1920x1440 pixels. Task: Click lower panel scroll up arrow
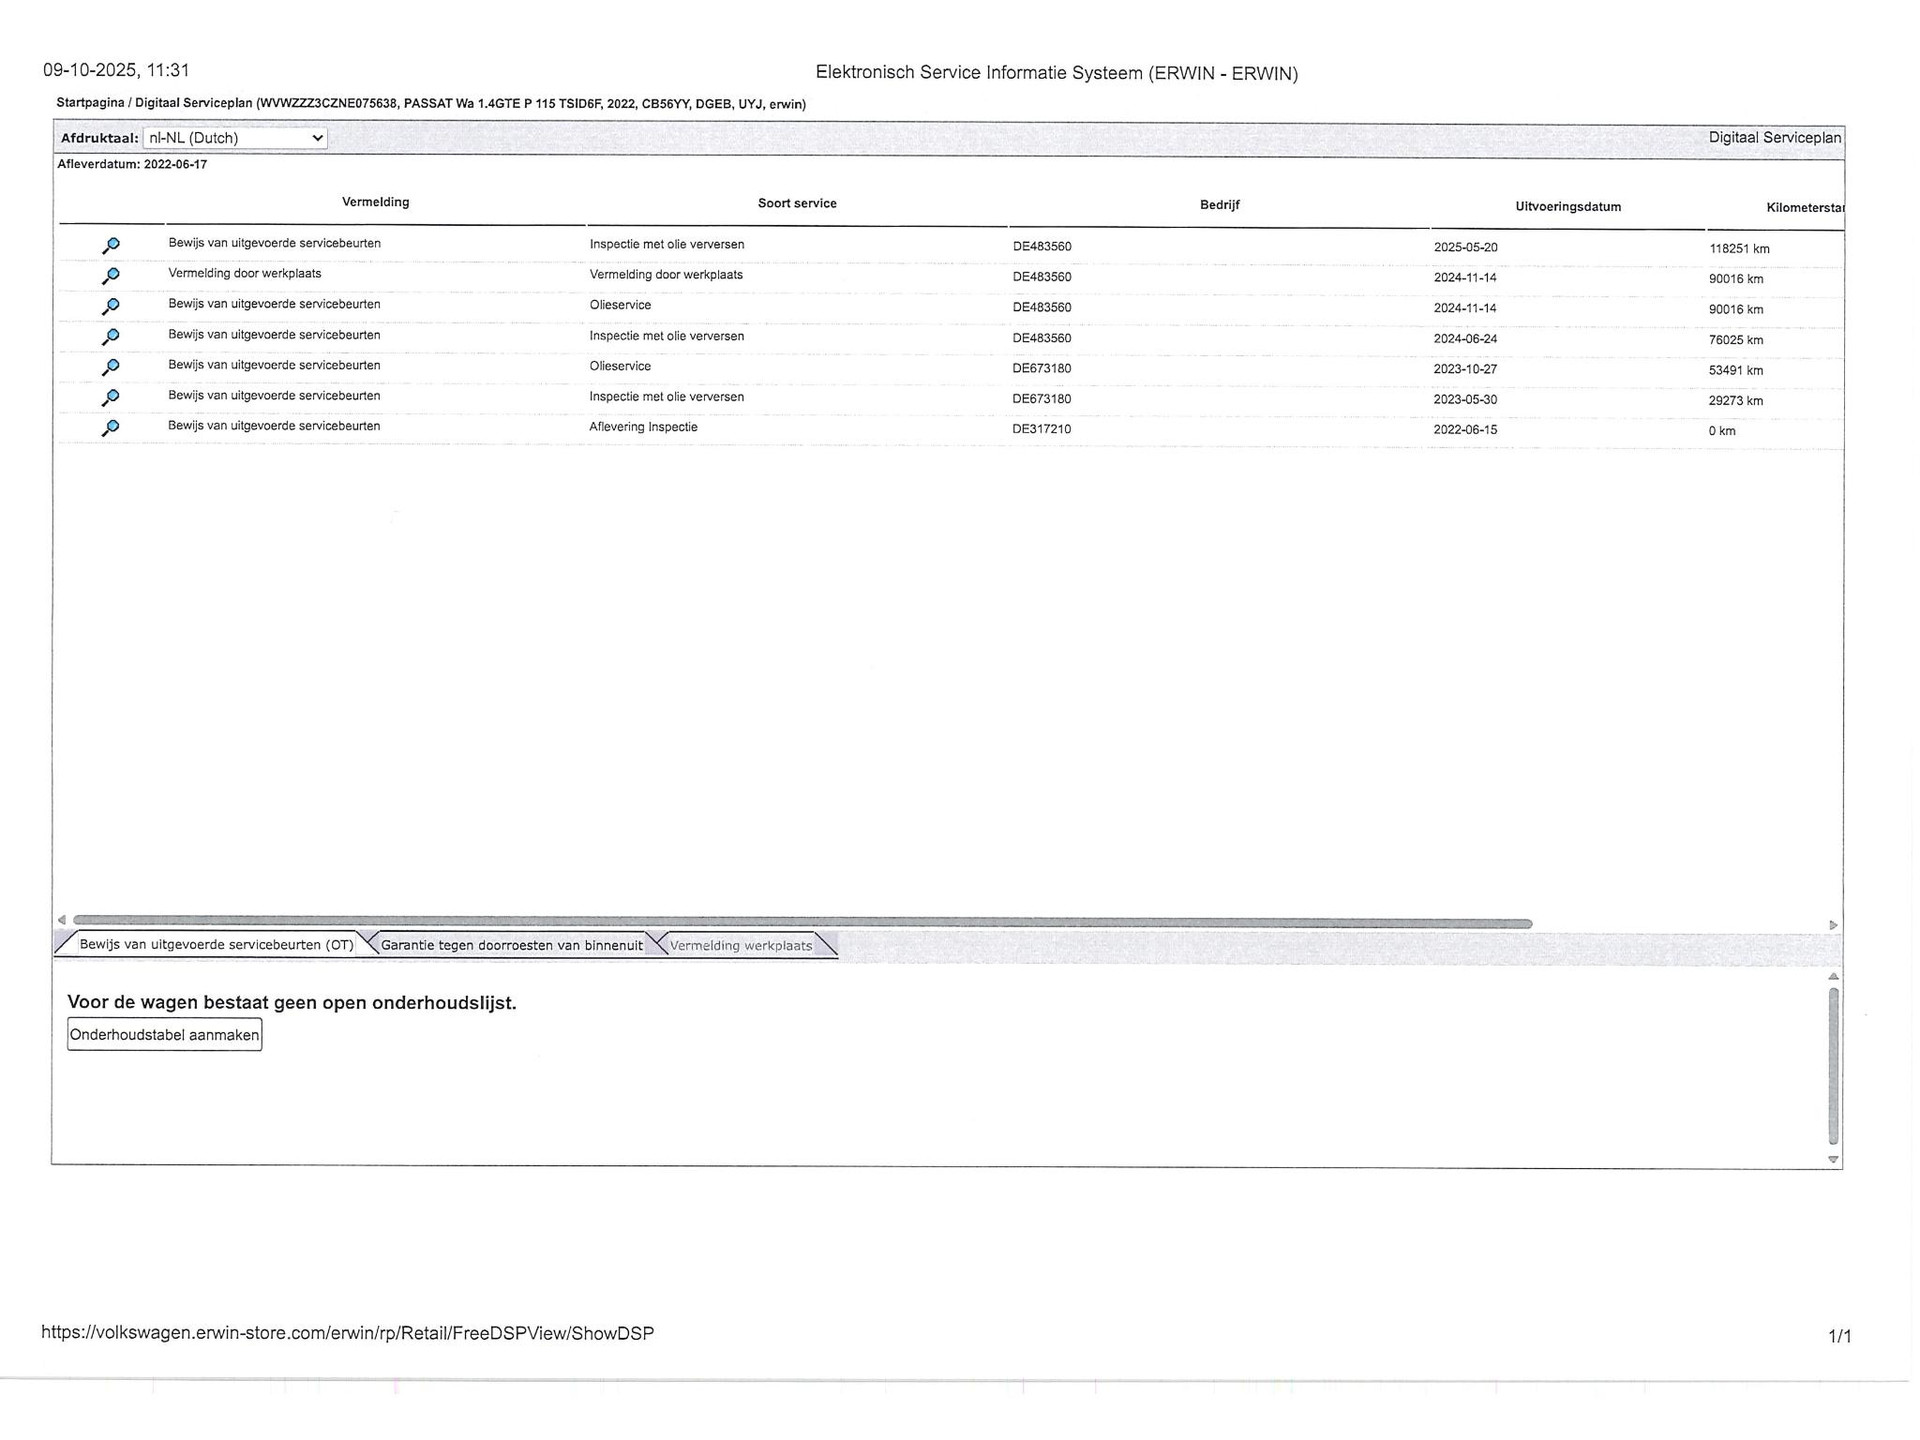1833,976
